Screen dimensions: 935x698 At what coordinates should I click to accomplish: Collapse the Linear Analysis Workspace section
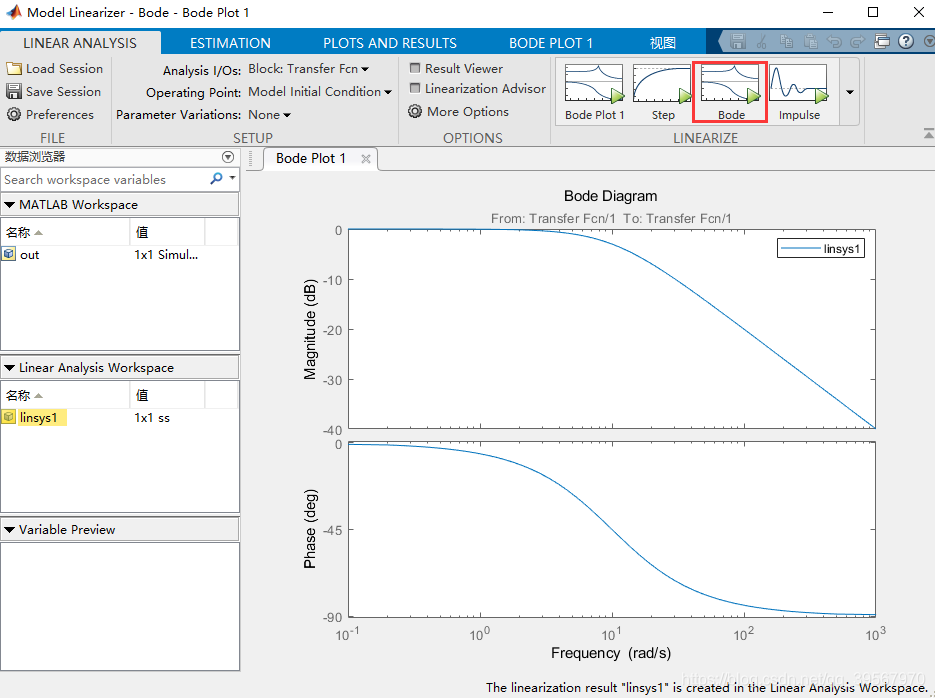[10, 368]
